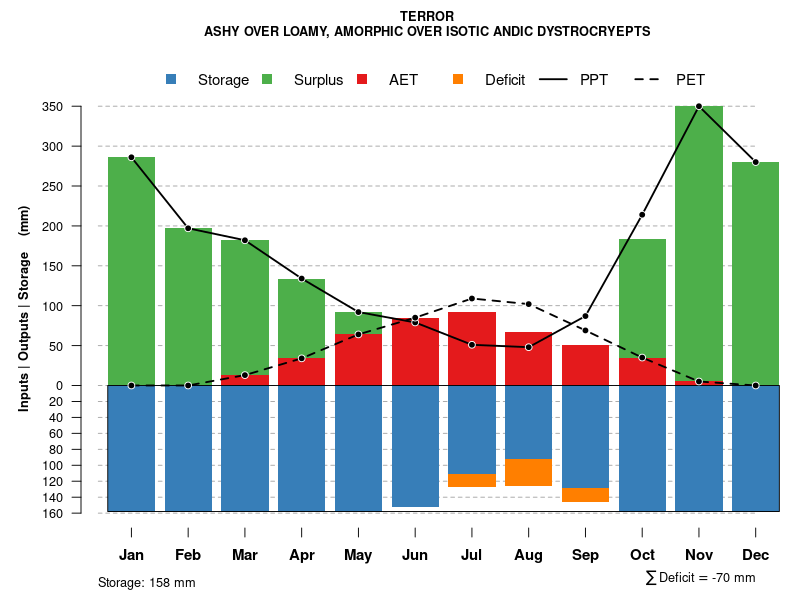Screen dimensions: 800x600
Task: Click the PET data point peak in July
Action: 472,298
